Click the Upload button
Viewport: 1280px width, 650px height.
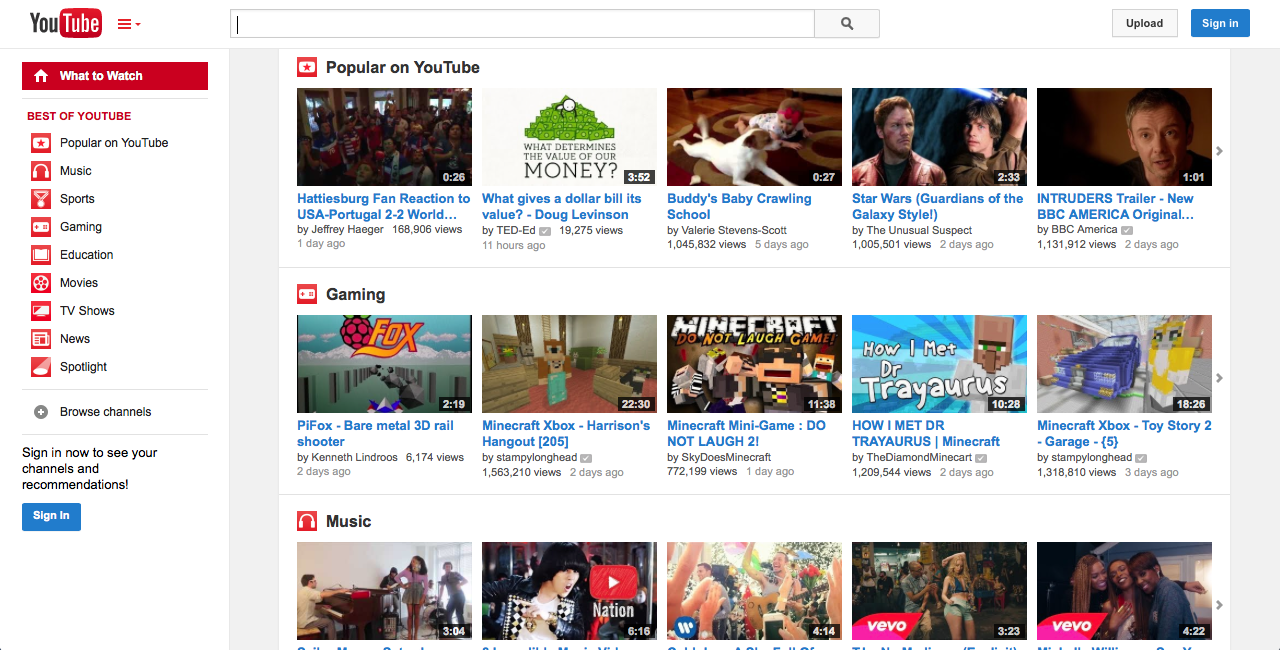pos(1144,23)
